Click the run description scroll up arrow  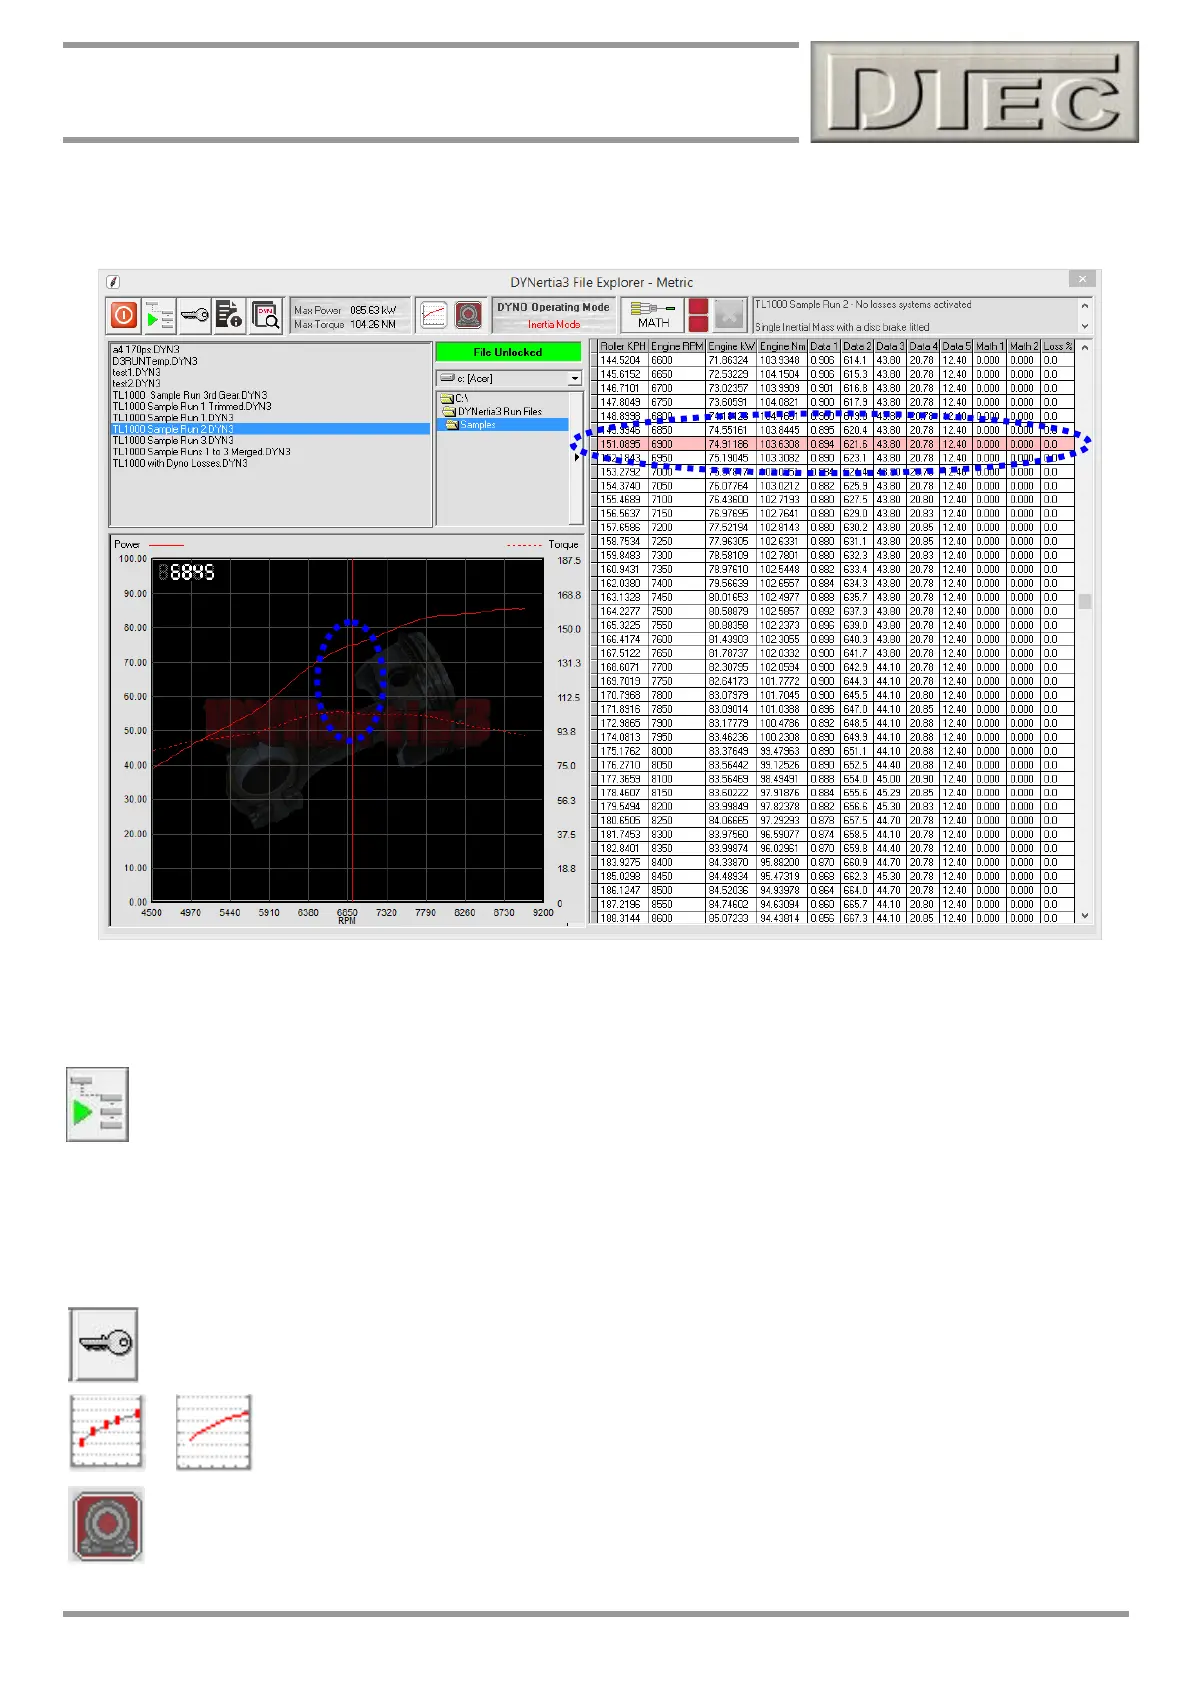(x=1084, y=306)
